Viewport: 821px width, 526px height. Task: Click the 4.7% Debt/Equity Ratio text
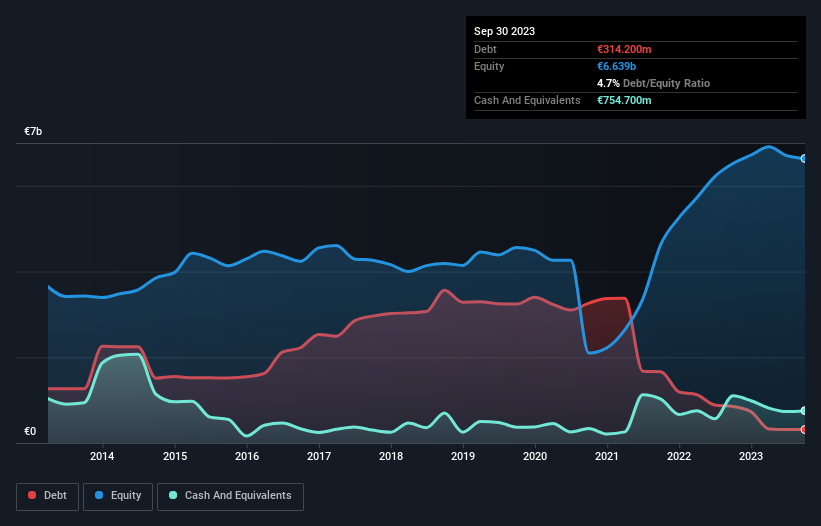(x=653, y=83)
